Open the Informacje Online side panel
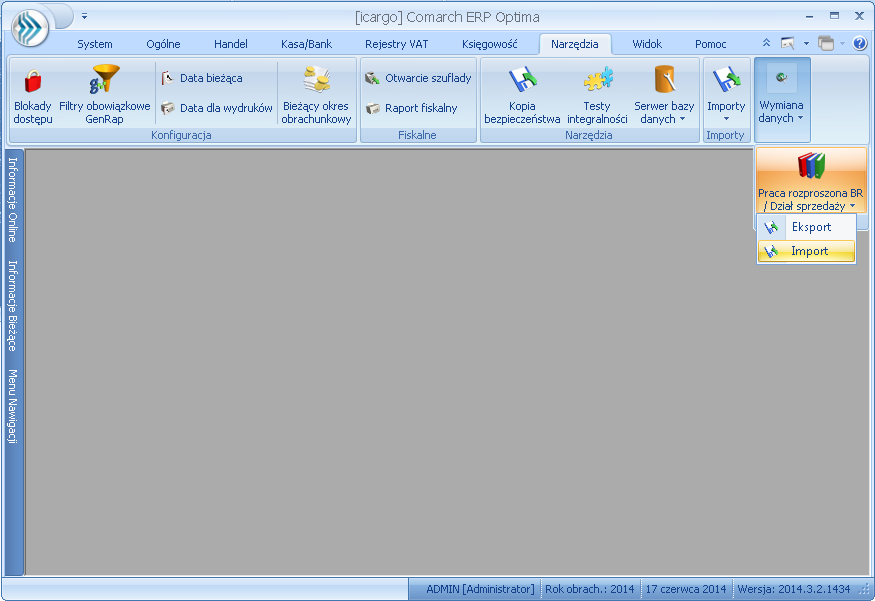 (13, 200)
